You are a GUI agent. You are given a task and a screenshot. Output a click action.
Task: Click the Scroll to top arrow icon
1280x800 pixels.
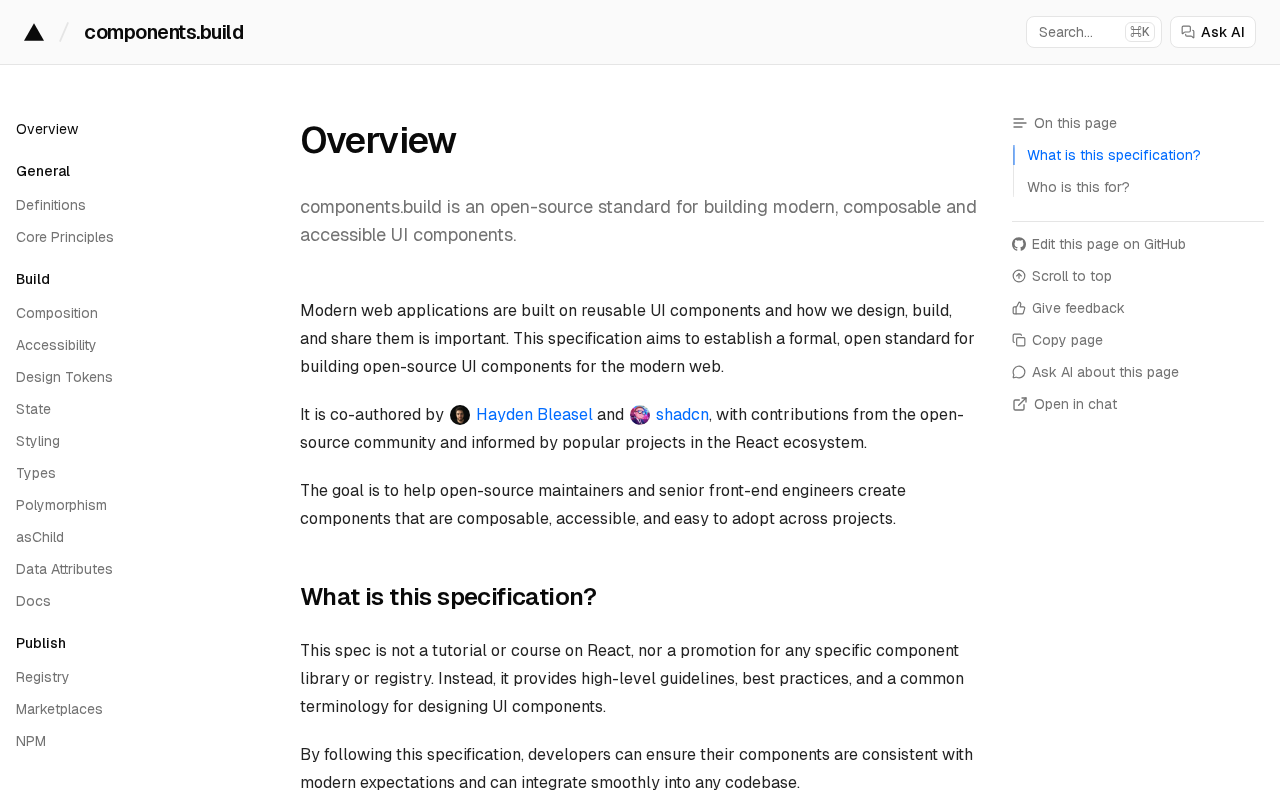pyautogui.click(x=1019, y=276)
